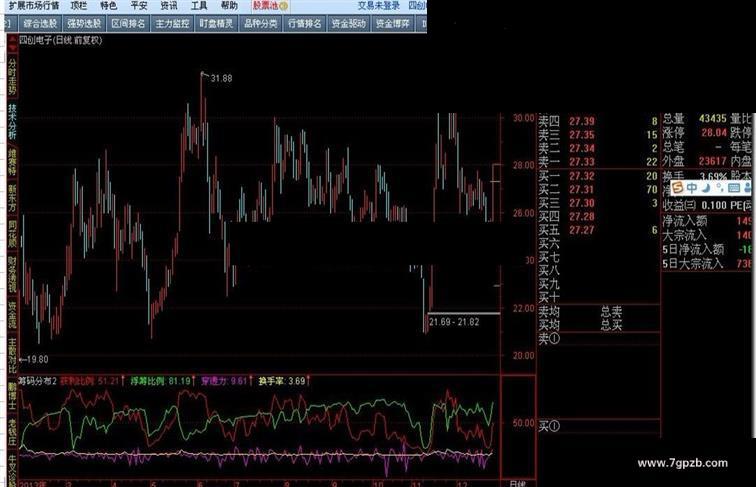Image resolution: width=756 pixels, height=487 pixels.
Task: Click the 资金驱动 toolbar button
Action: tap(349, 23)
